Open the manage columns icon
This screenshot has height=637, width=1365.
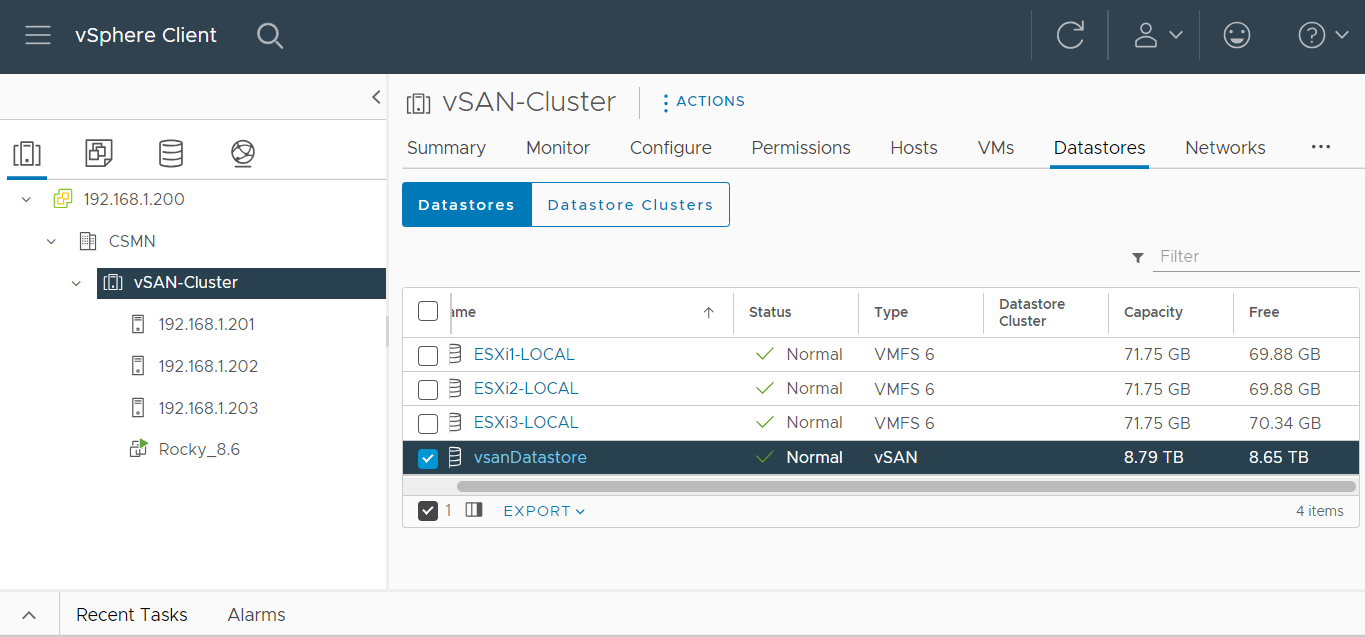474,510
